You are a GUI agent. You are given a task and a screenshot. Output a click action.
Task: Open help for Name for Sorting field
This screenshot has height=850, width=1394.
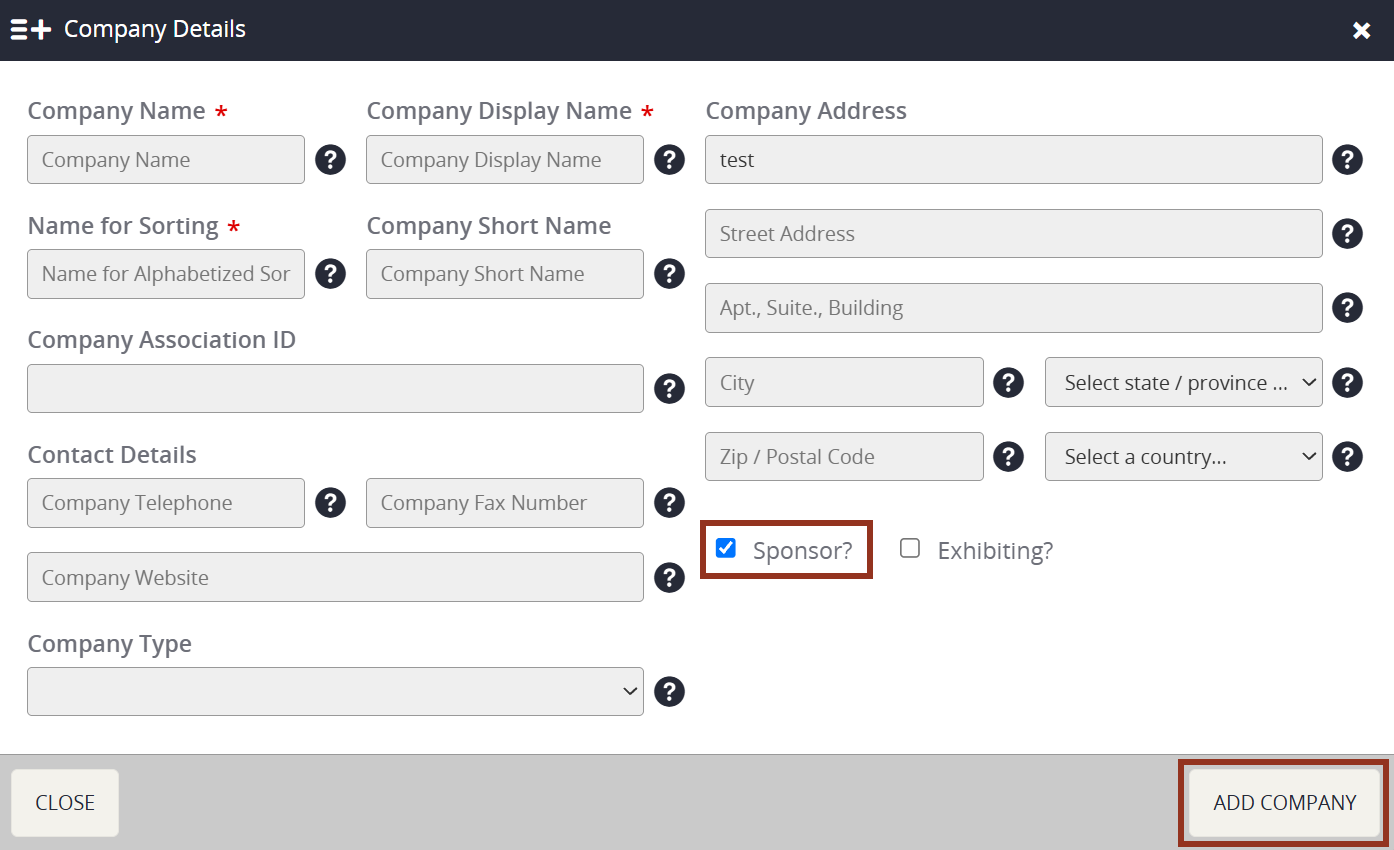tap(331, 274)
